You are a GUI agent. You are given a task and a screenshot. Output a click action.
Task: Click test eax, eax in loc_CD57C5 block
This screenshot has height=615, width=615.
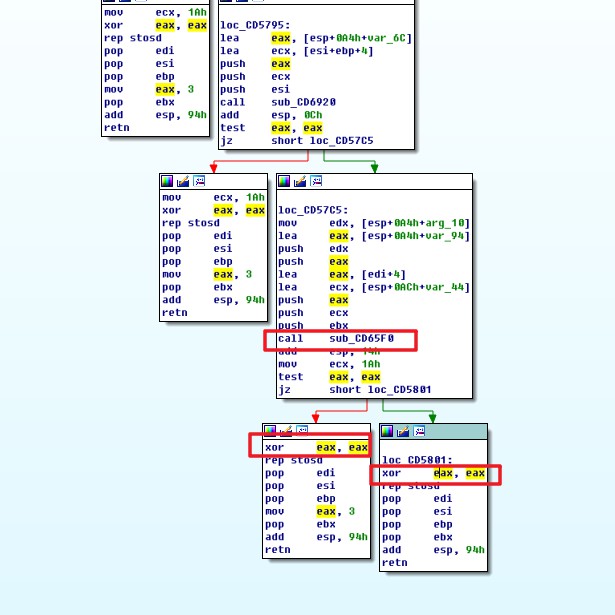tap(329, 377)
